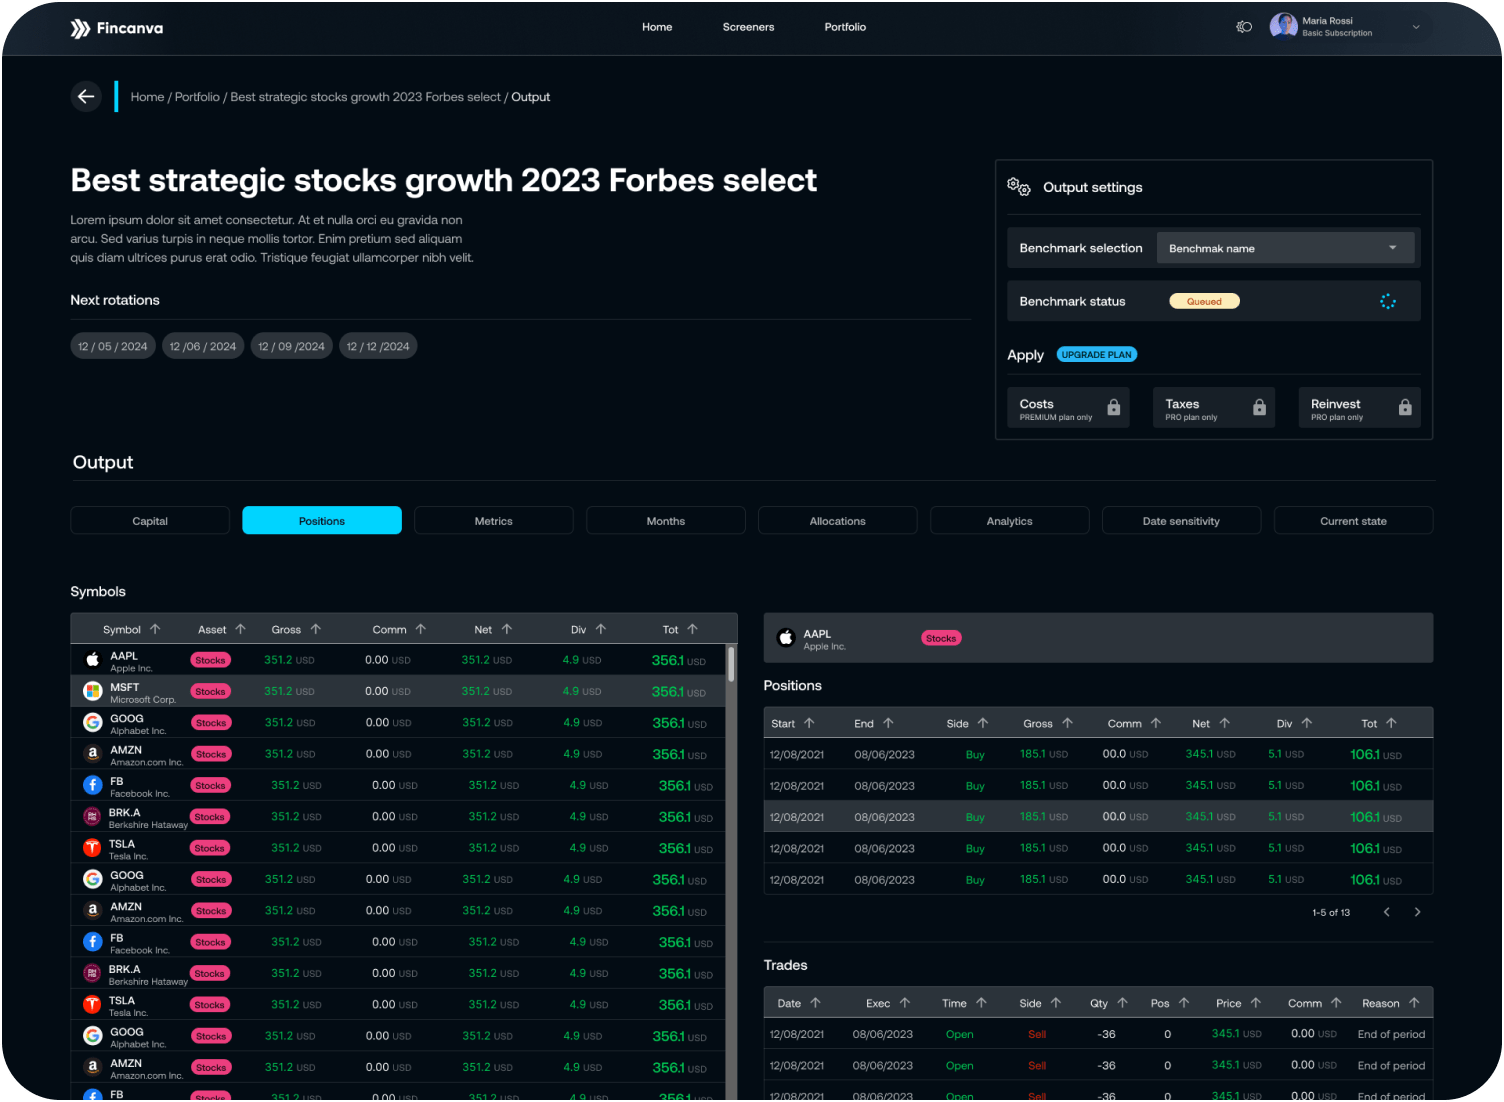This screenshot has height=1102, width=1504.
Task: Click the Symbols table scrollbar
Action: (731, 665)
